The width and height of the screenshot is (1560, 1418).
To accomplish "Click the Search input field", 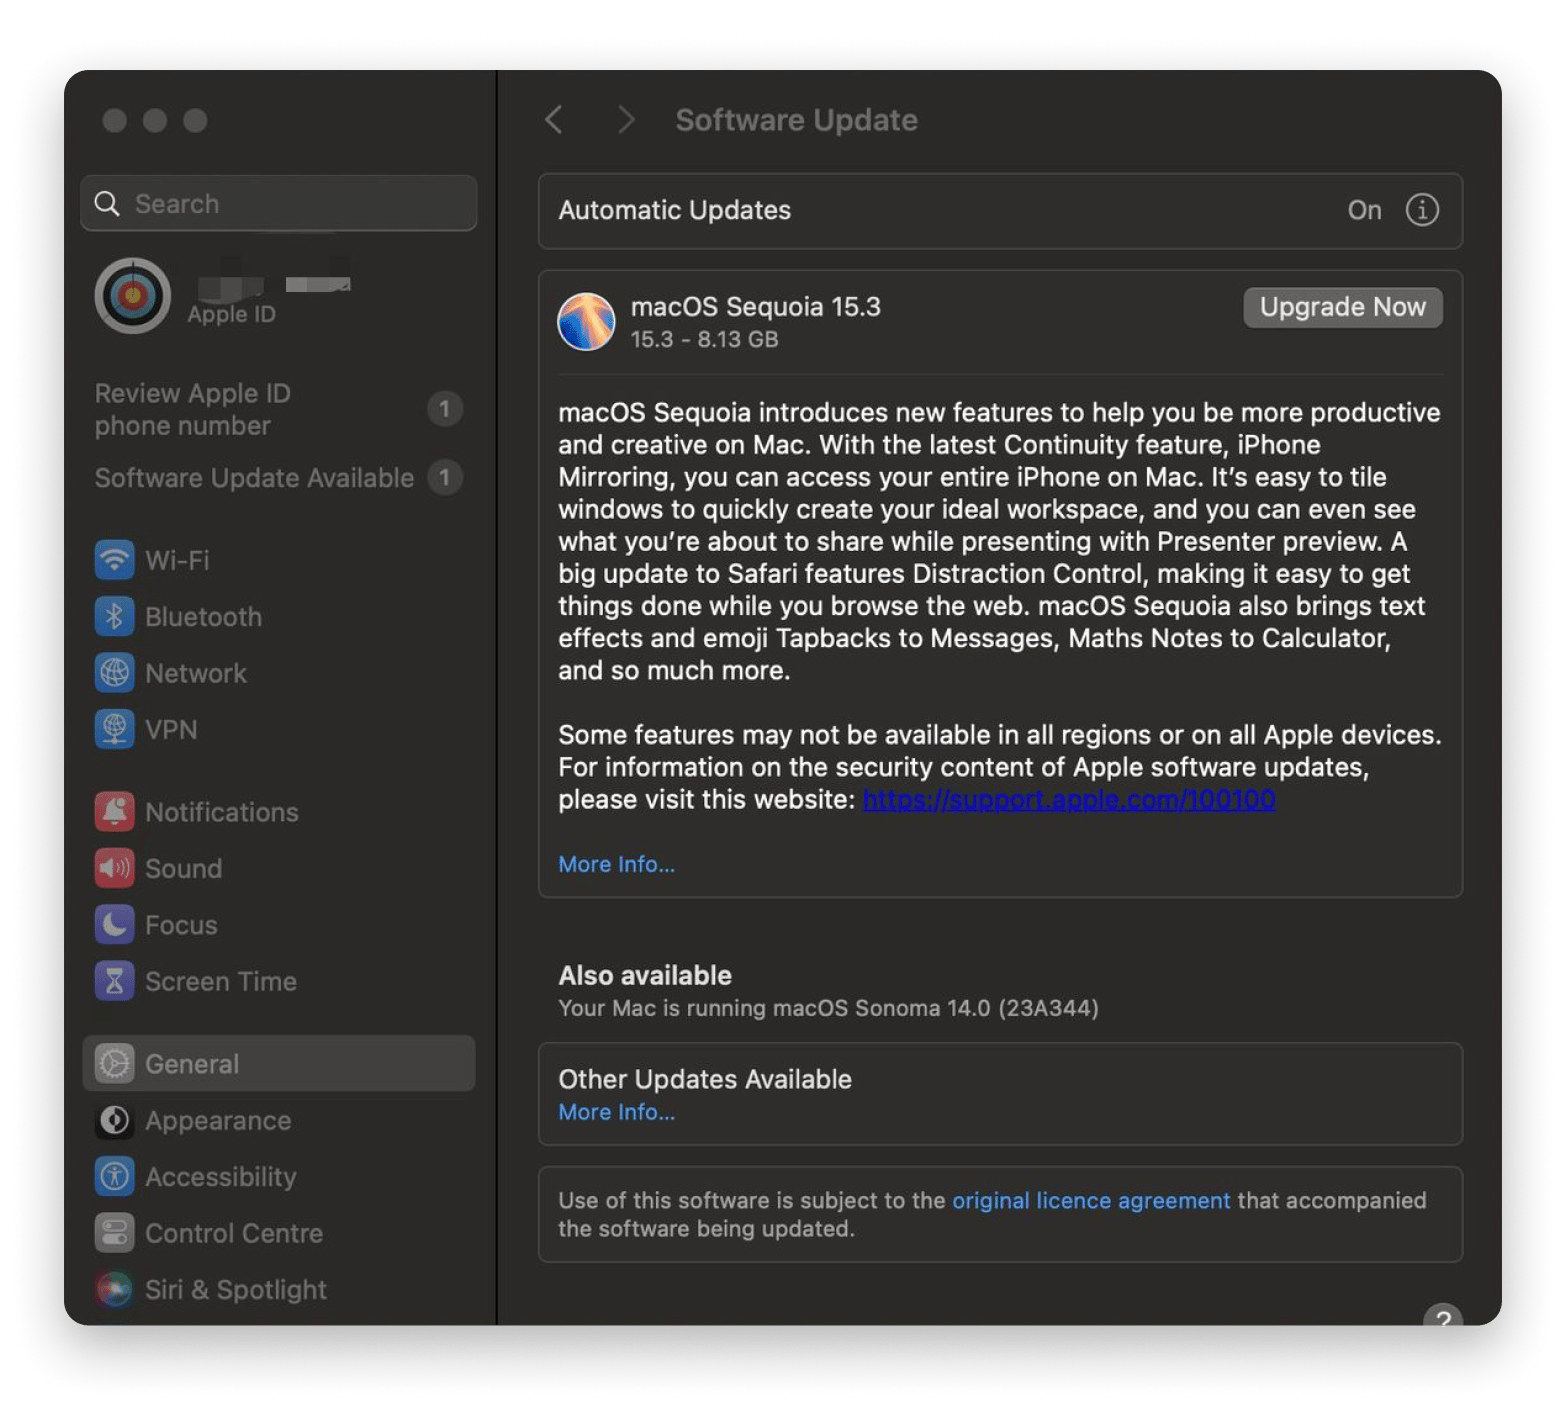I will pyautogui.click(x=278, y=204).
